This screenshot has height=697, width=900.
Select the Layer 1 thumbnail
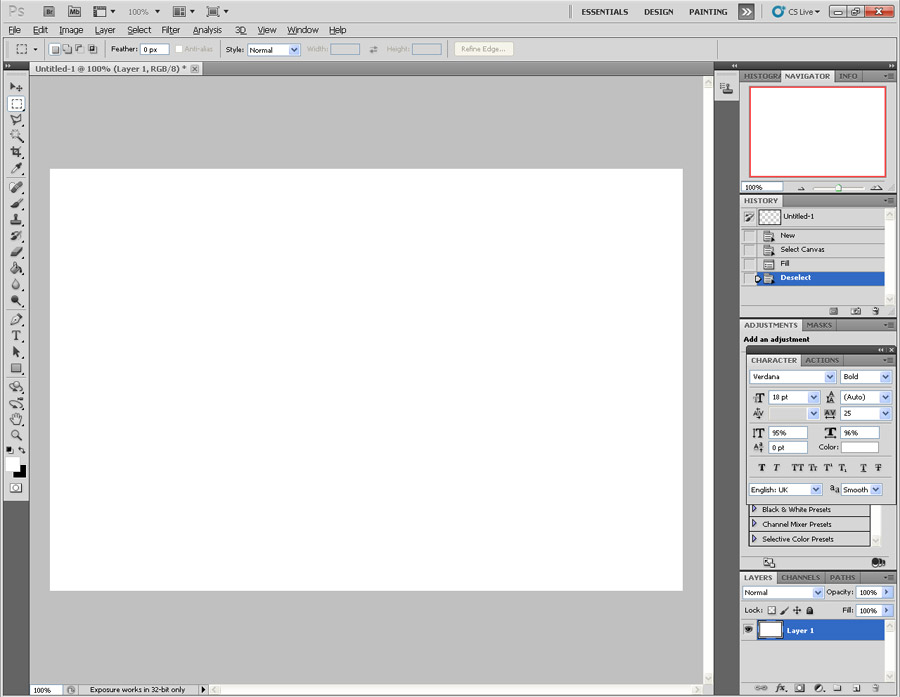770,630
